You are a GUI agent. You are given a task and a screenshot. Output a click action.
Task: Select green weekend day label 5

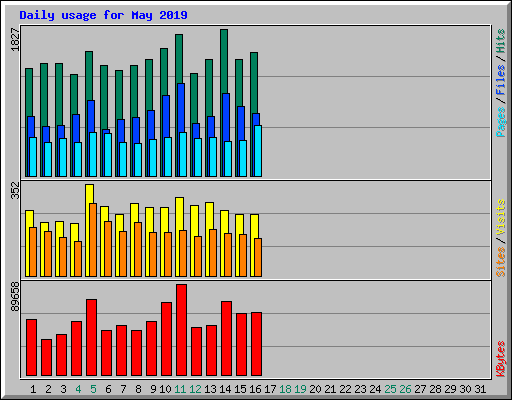pyautogui.click(x=93, y=389)
